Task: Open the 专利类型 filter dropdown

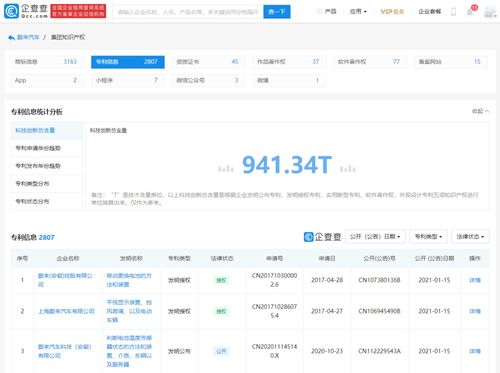Action: coord(429,237)
